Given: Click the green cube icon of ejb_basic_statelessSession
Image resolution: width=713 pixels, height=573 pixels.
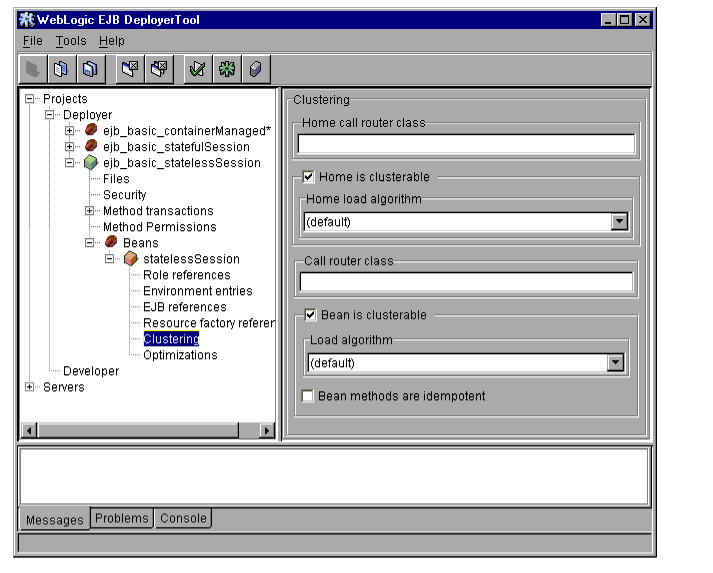Looking at the screenshot, I should point(91,162).
